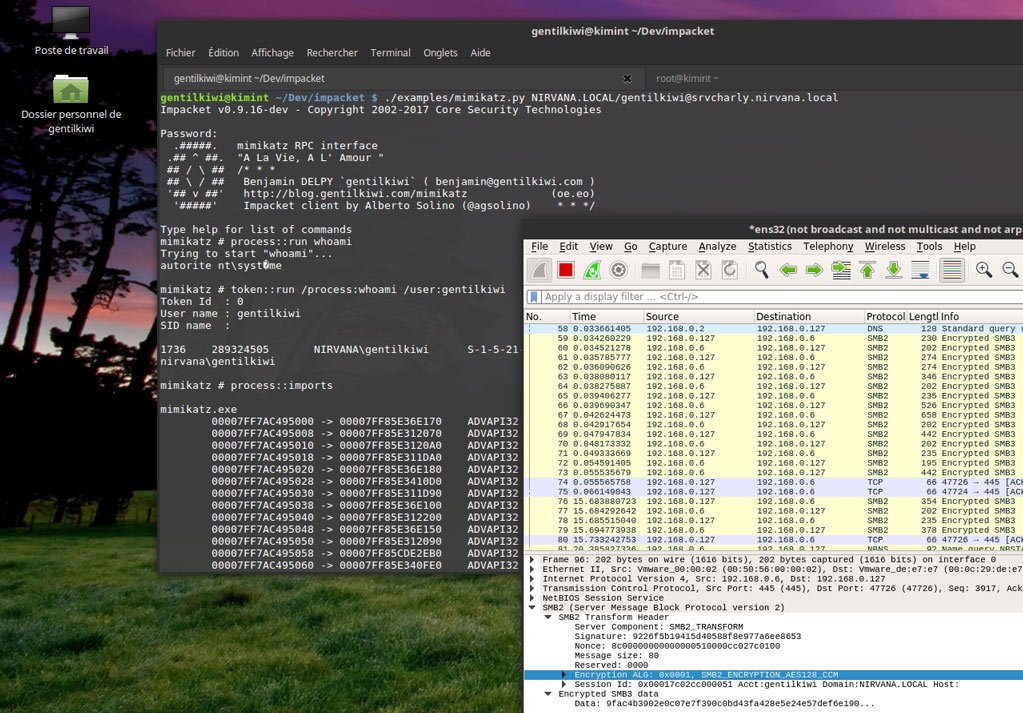Image resolution: width=1023 pixels, height=713 pixels.
Task: Close the capture file toolbar icon
Action: click(703, 270)
